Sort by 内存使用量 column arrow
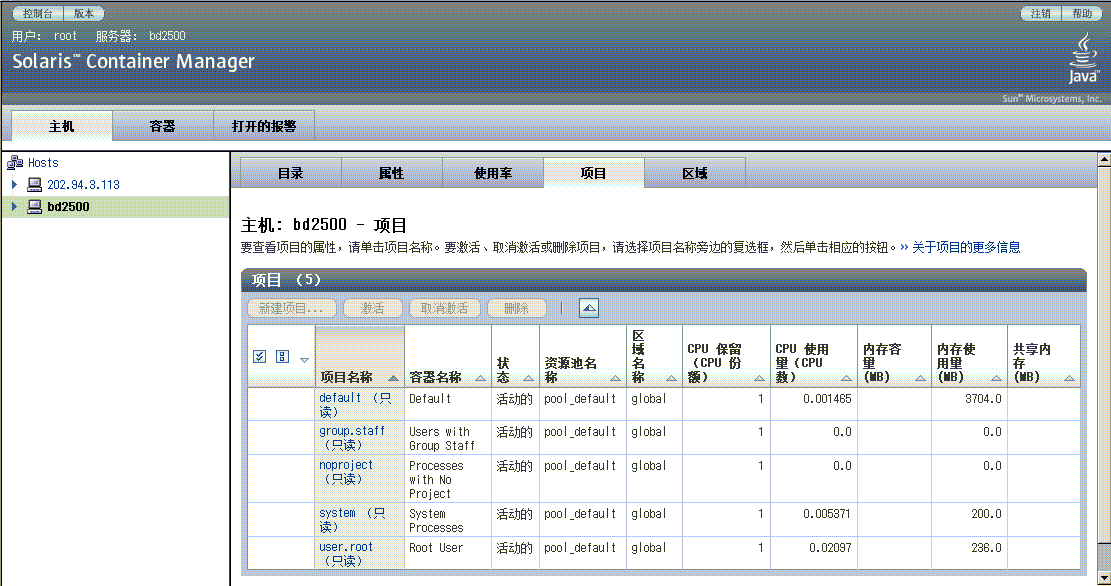Viewport: 1111px width, 586px height. click(x=996, y=378)
